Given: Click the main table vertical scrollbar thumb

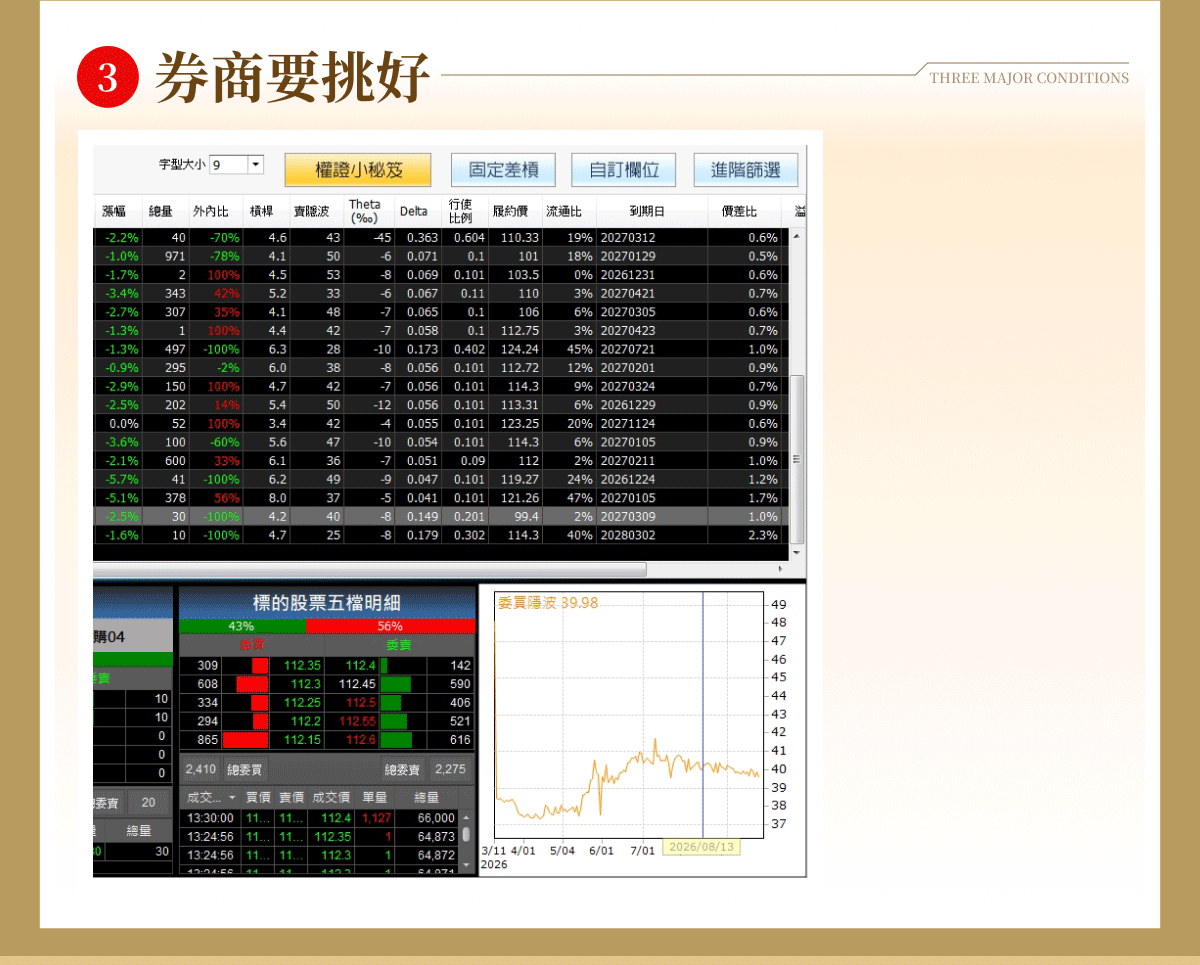Looking at the screenshot, I should pyautogui.click(x=797, y=457).
